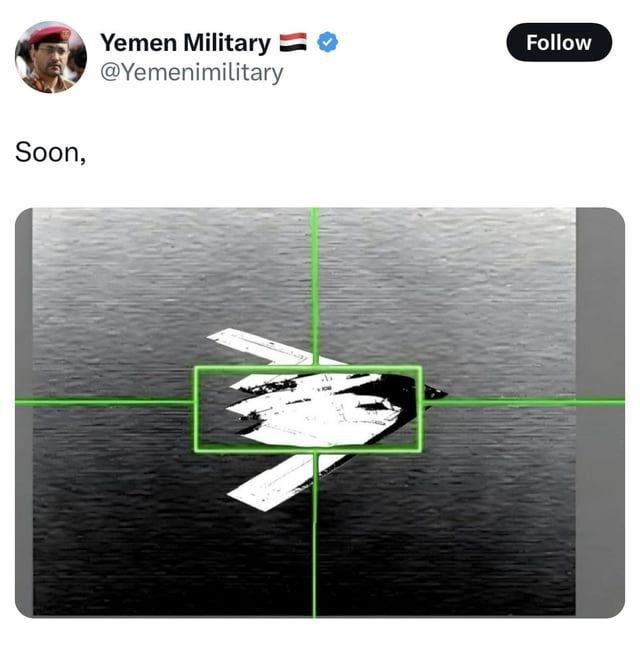This screenshot has height=662, width=640.
Task: Click the horizontal green crosshair line left of the box
Action: 104,402
